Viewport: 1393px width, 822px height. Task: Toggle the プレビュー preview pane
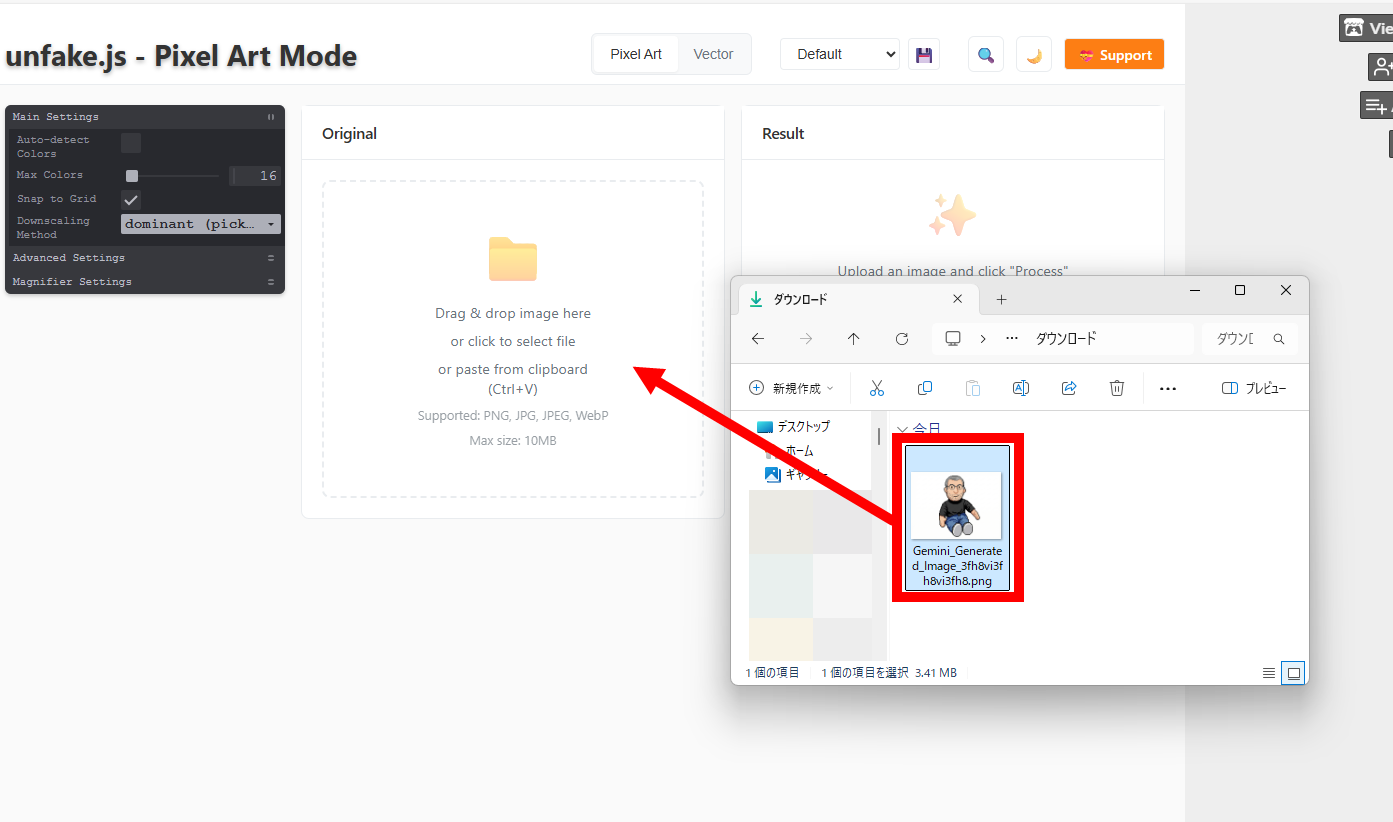[x=1254, y=388]
